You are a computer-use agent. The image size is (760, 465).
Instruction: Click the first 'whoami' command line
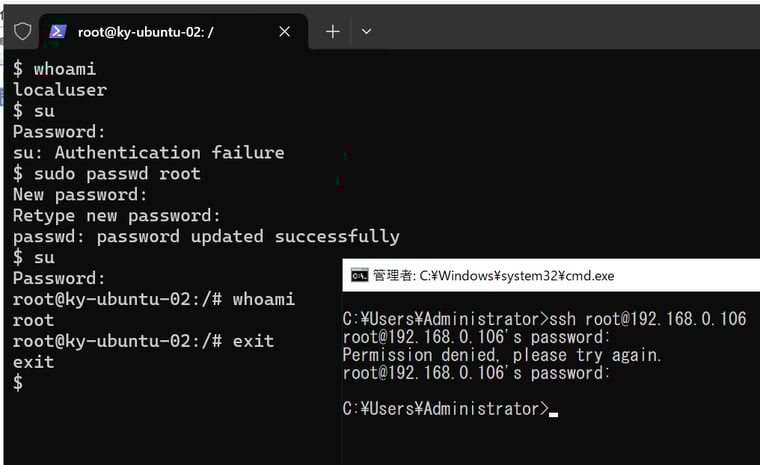54,69
